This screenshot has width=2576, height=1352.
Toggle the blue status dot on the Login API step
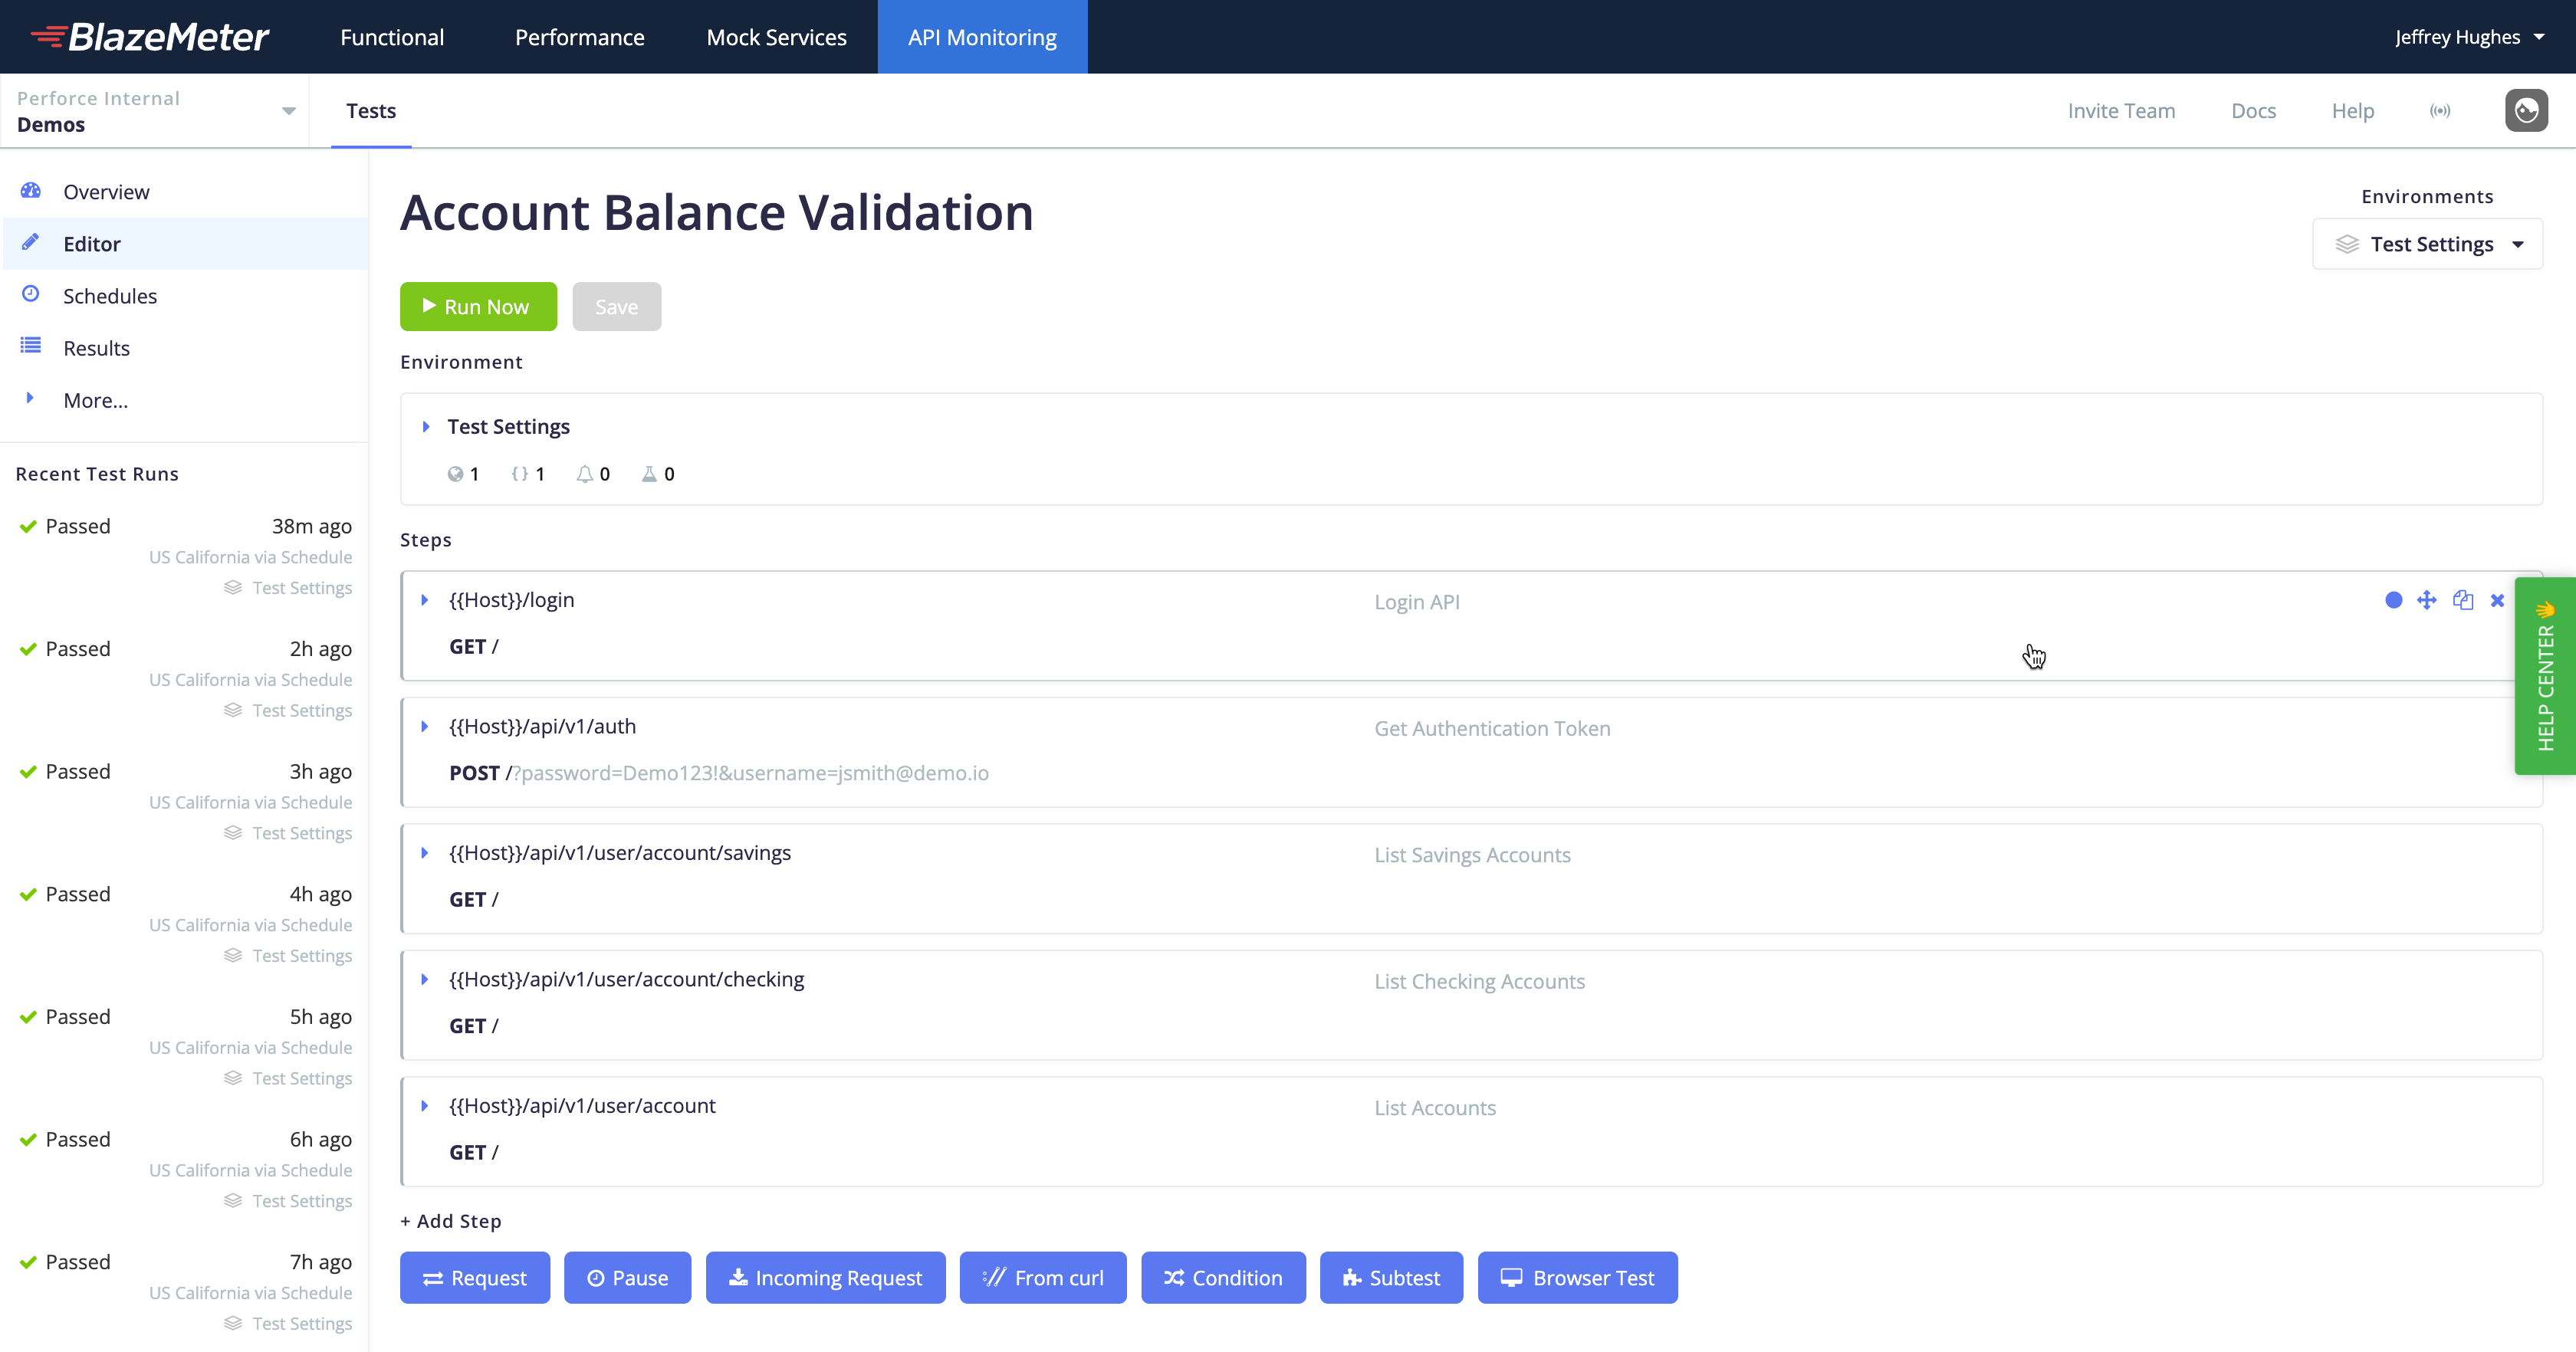2393,600
